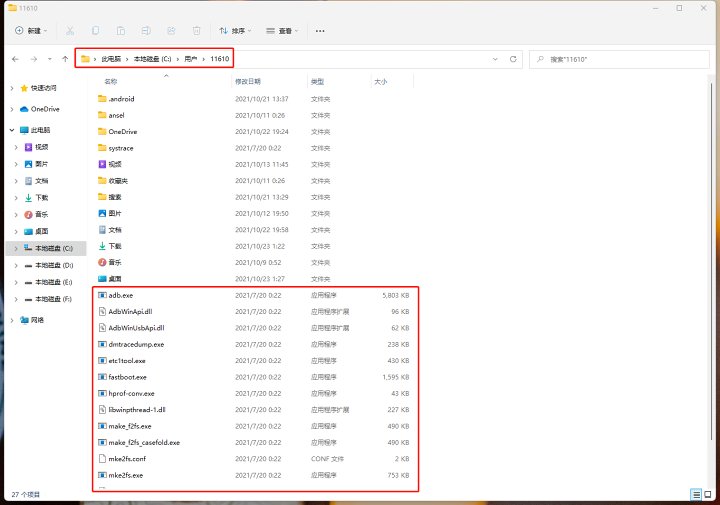Select Local Disk (C:) in sidebar
The height and width of the screenshot is (505, 720).
(46, 248)
